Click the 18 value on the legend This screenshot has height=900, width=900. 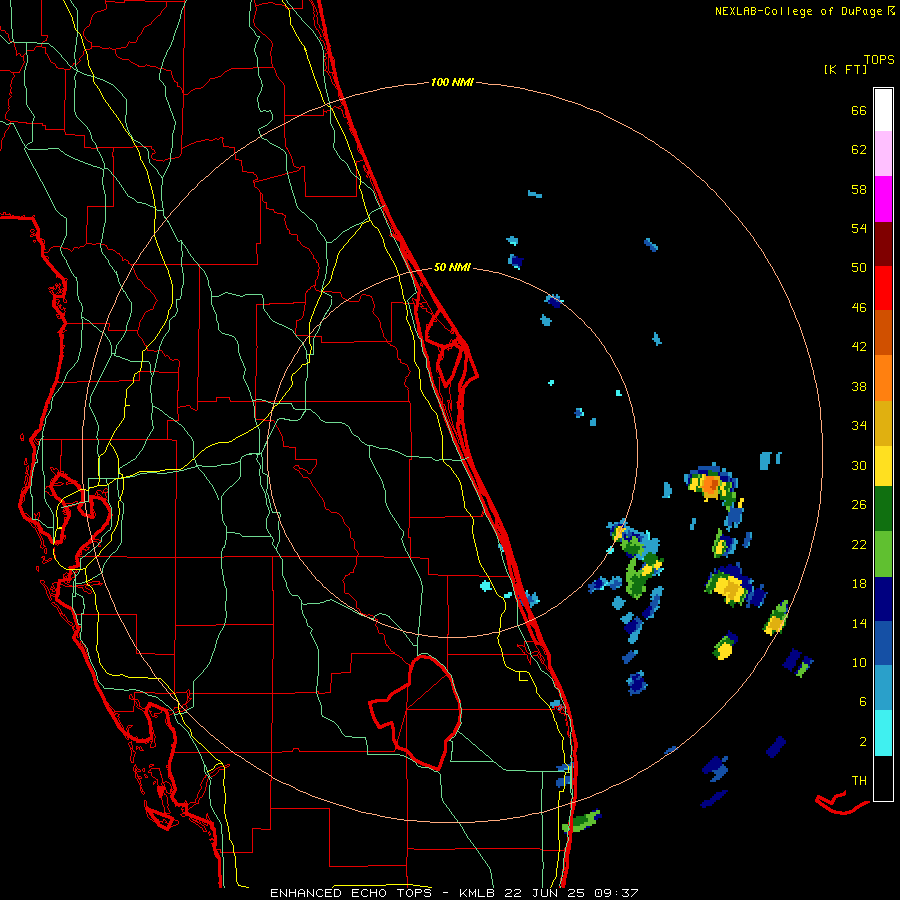859,584
